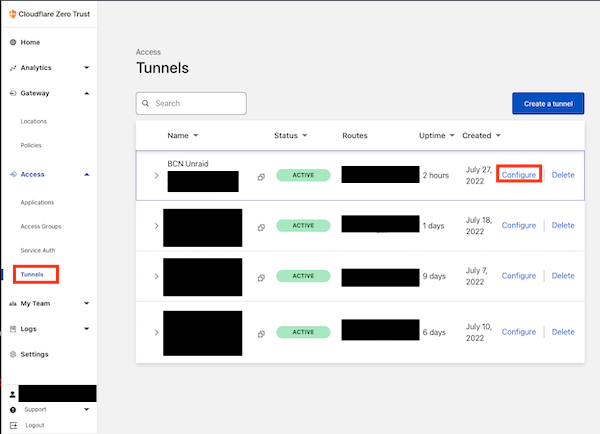Click copy icon for July 10 tunnel
600x434 pixels.
[x=260, y=332]
